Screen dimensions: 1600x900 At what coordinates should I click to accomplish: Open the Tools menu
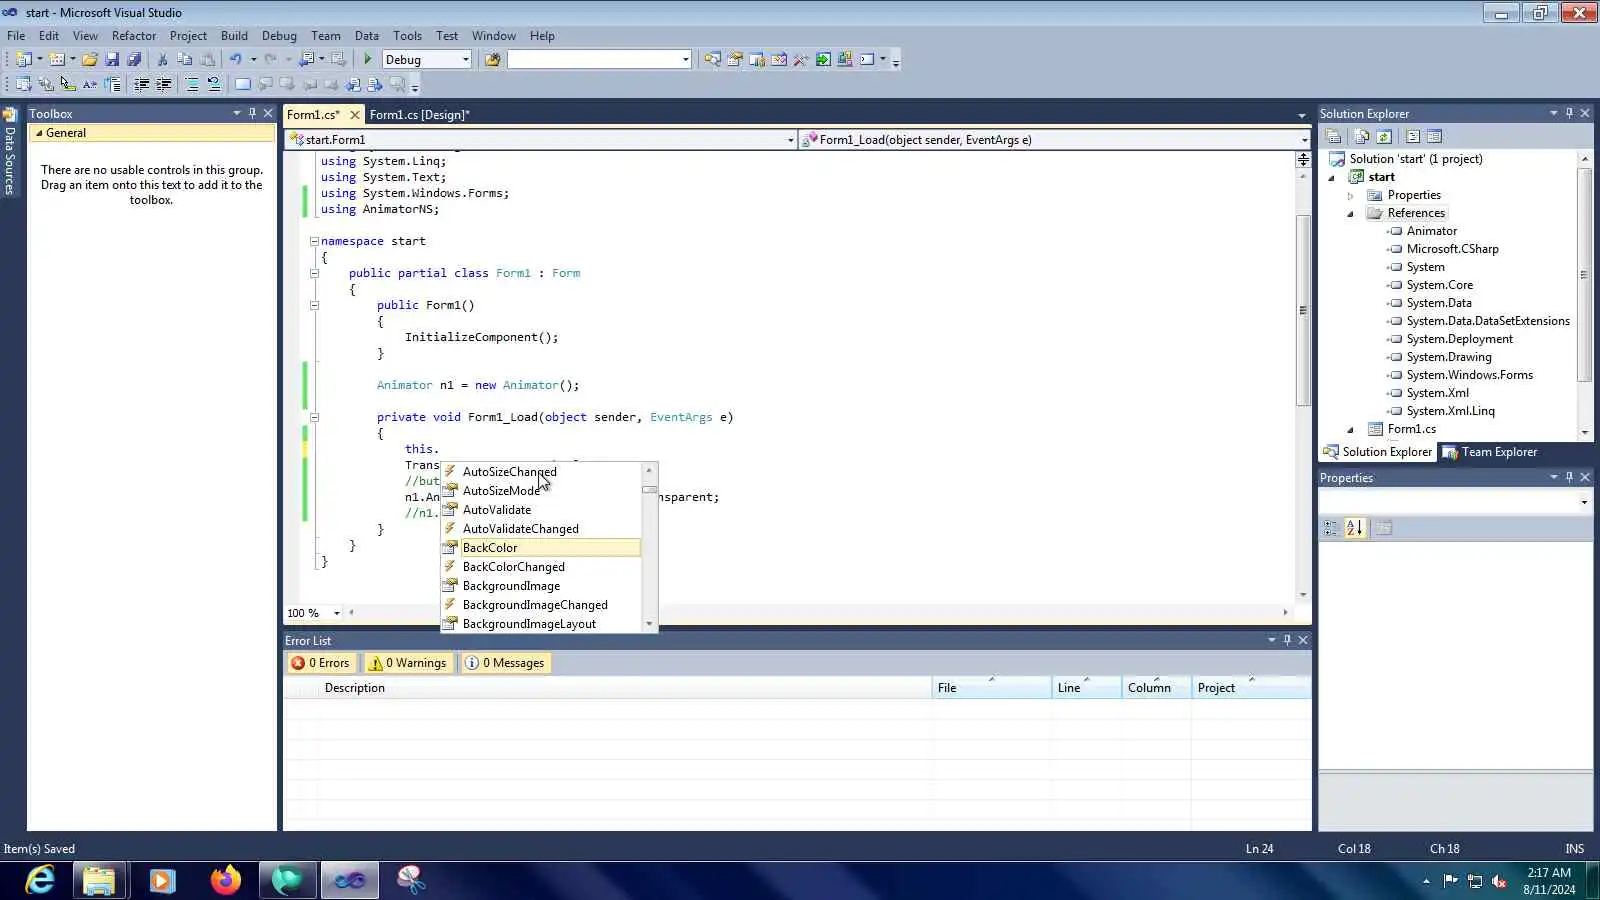coord(407,36)
